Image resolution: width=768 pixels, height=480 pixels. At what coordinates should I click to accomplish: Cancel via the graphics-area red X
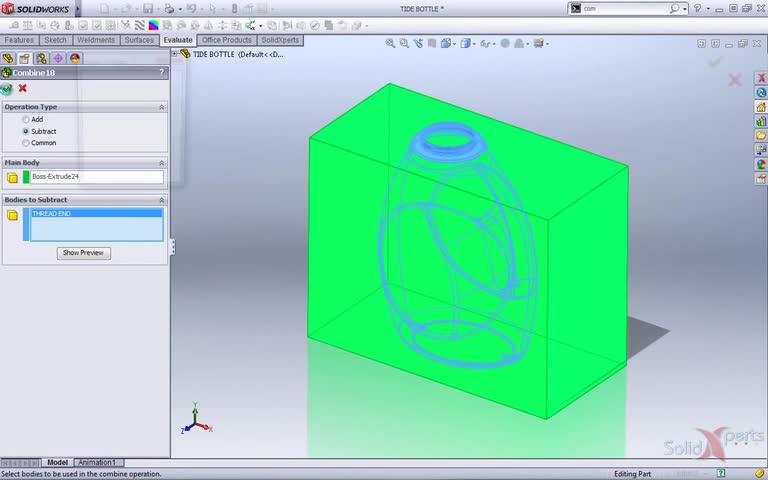point(734,79)
